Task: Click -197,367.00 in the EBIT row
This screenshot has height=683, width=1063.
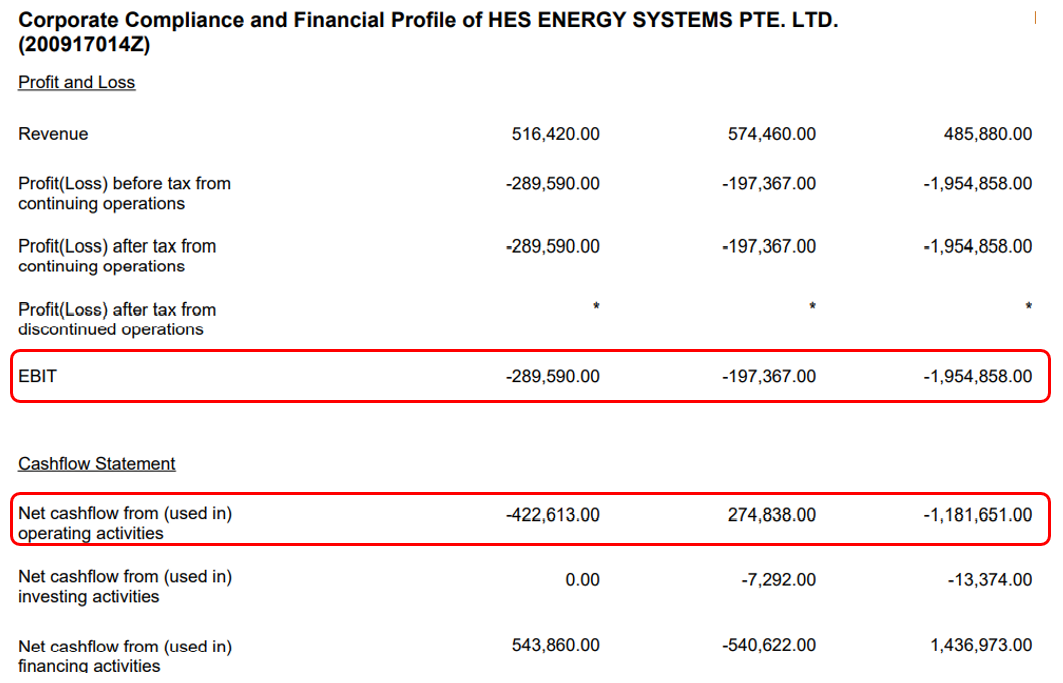Action: (769, 376)
